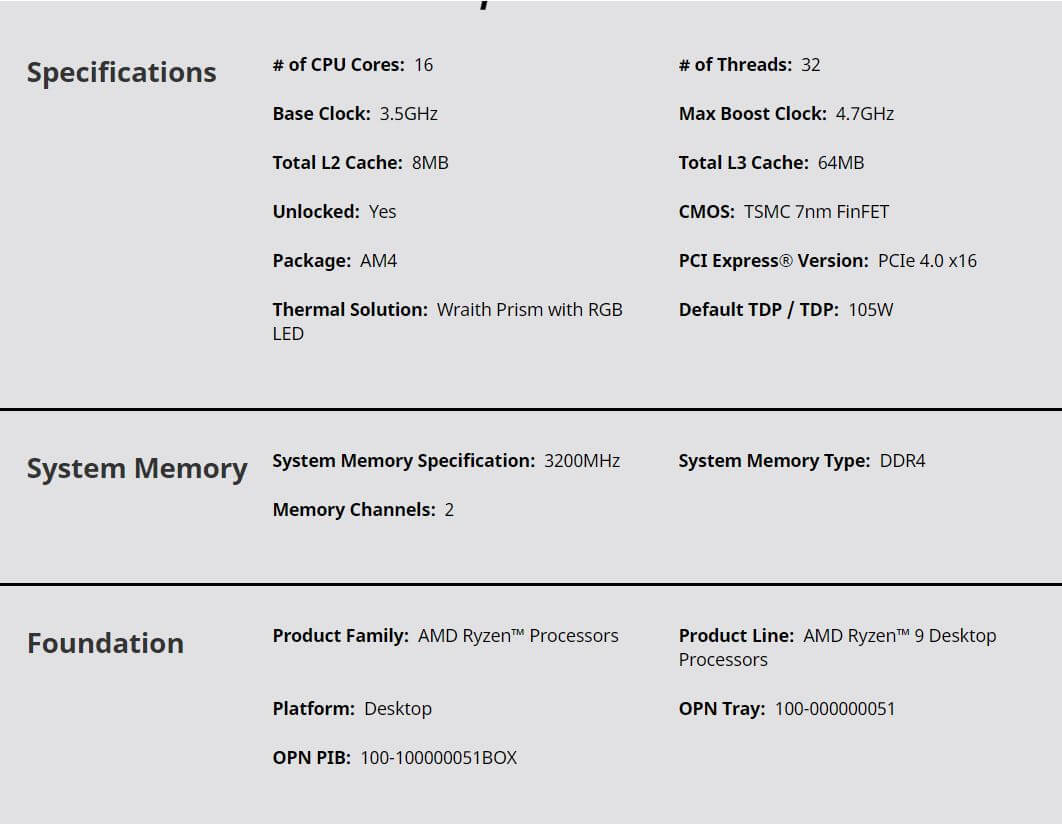Select the TSMC 7nm FinFET text
This screenshot has width=1062, height=824.
(816, 212)
